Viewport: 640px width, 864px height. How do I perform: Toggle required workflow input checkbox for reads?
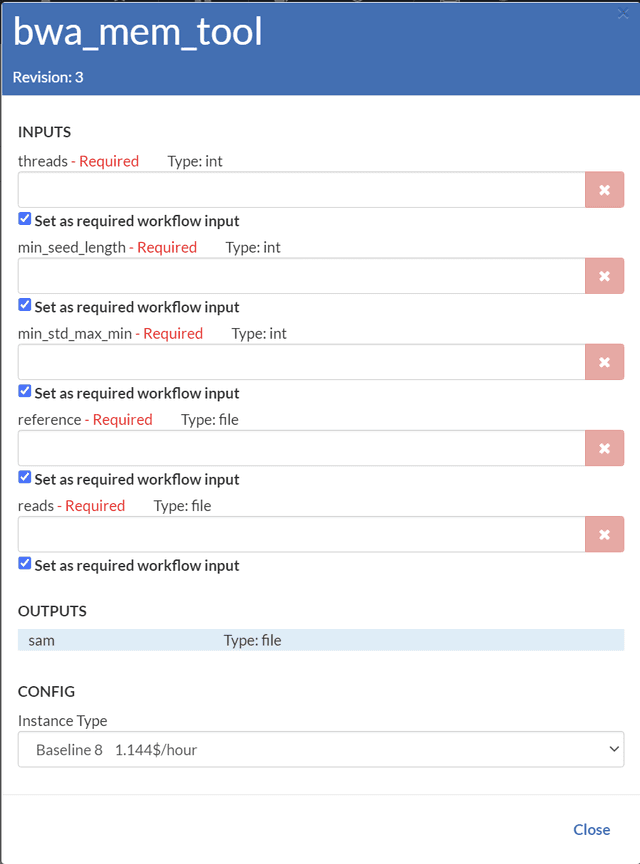tap(25, 564)
